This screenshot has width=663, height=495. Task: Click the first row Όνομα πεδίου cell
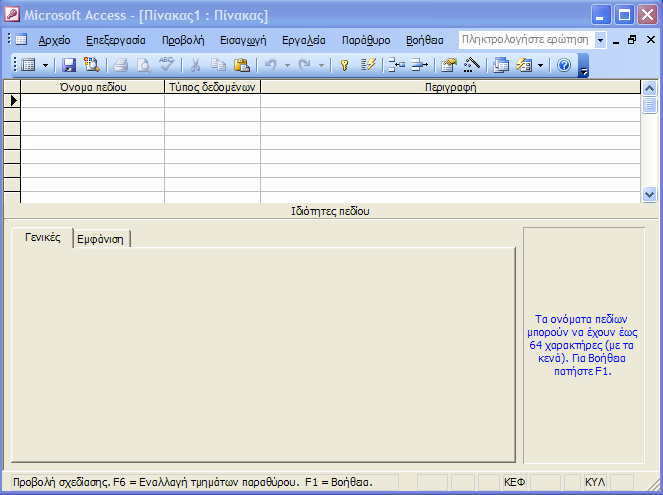93,101
